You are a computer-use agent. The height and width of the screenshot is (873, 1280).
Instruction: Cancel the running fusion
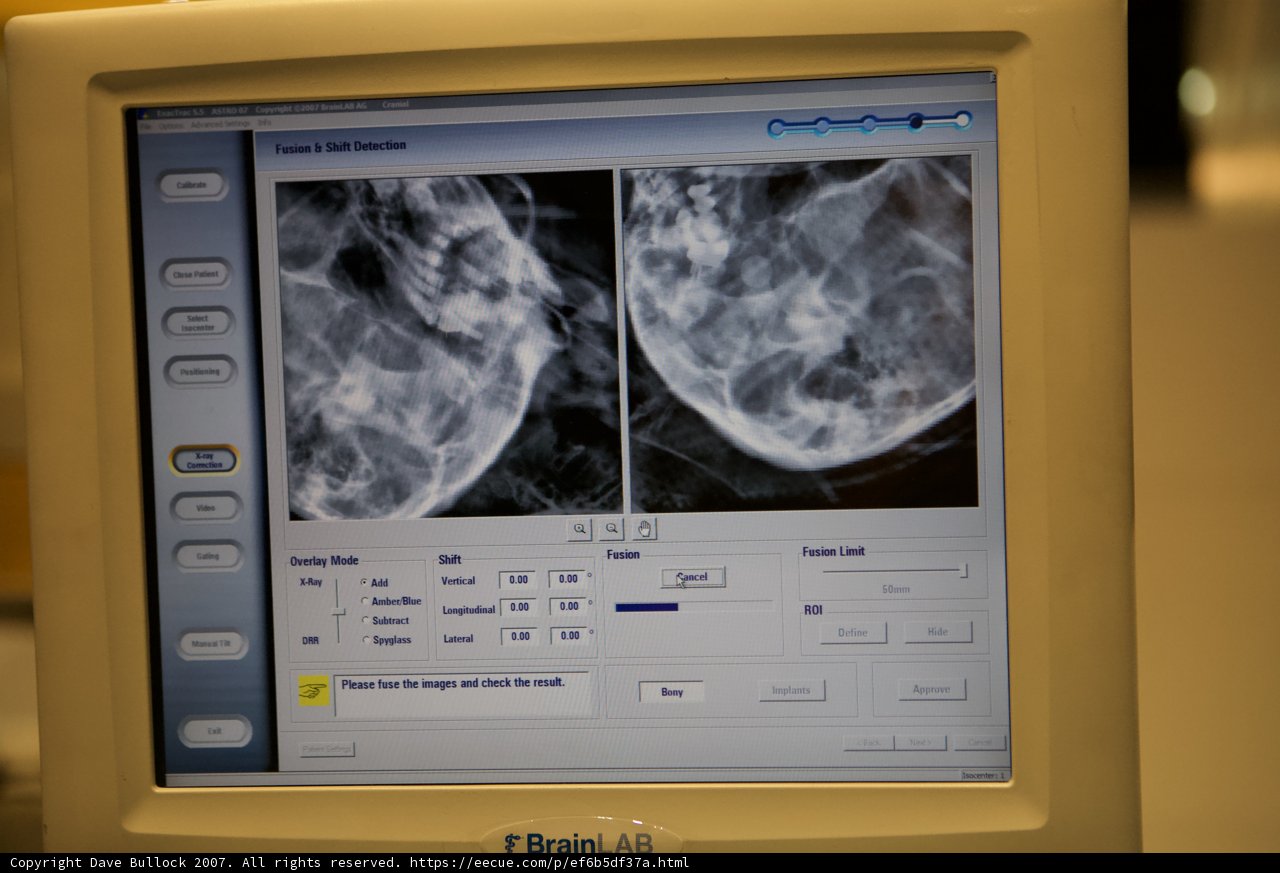693,577
